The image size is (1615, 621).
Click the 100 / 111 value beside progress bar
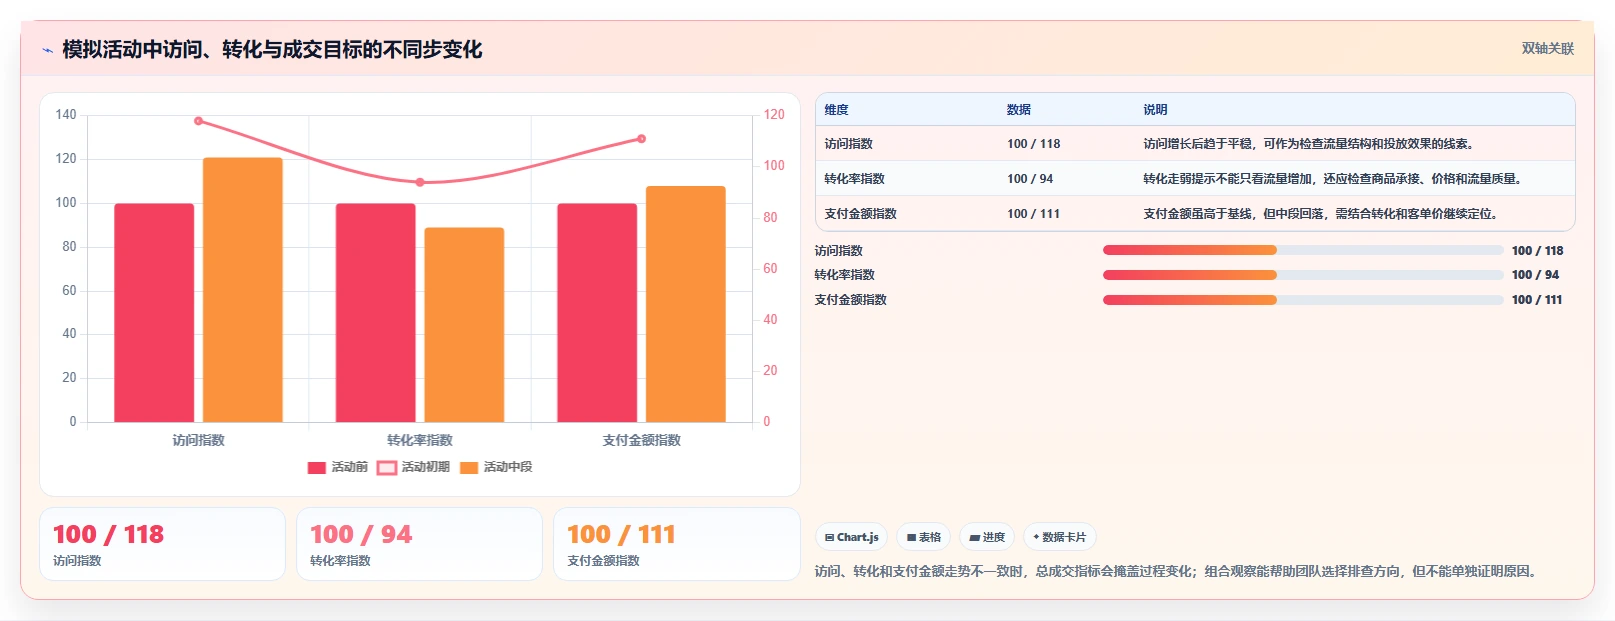(1537, 300)
